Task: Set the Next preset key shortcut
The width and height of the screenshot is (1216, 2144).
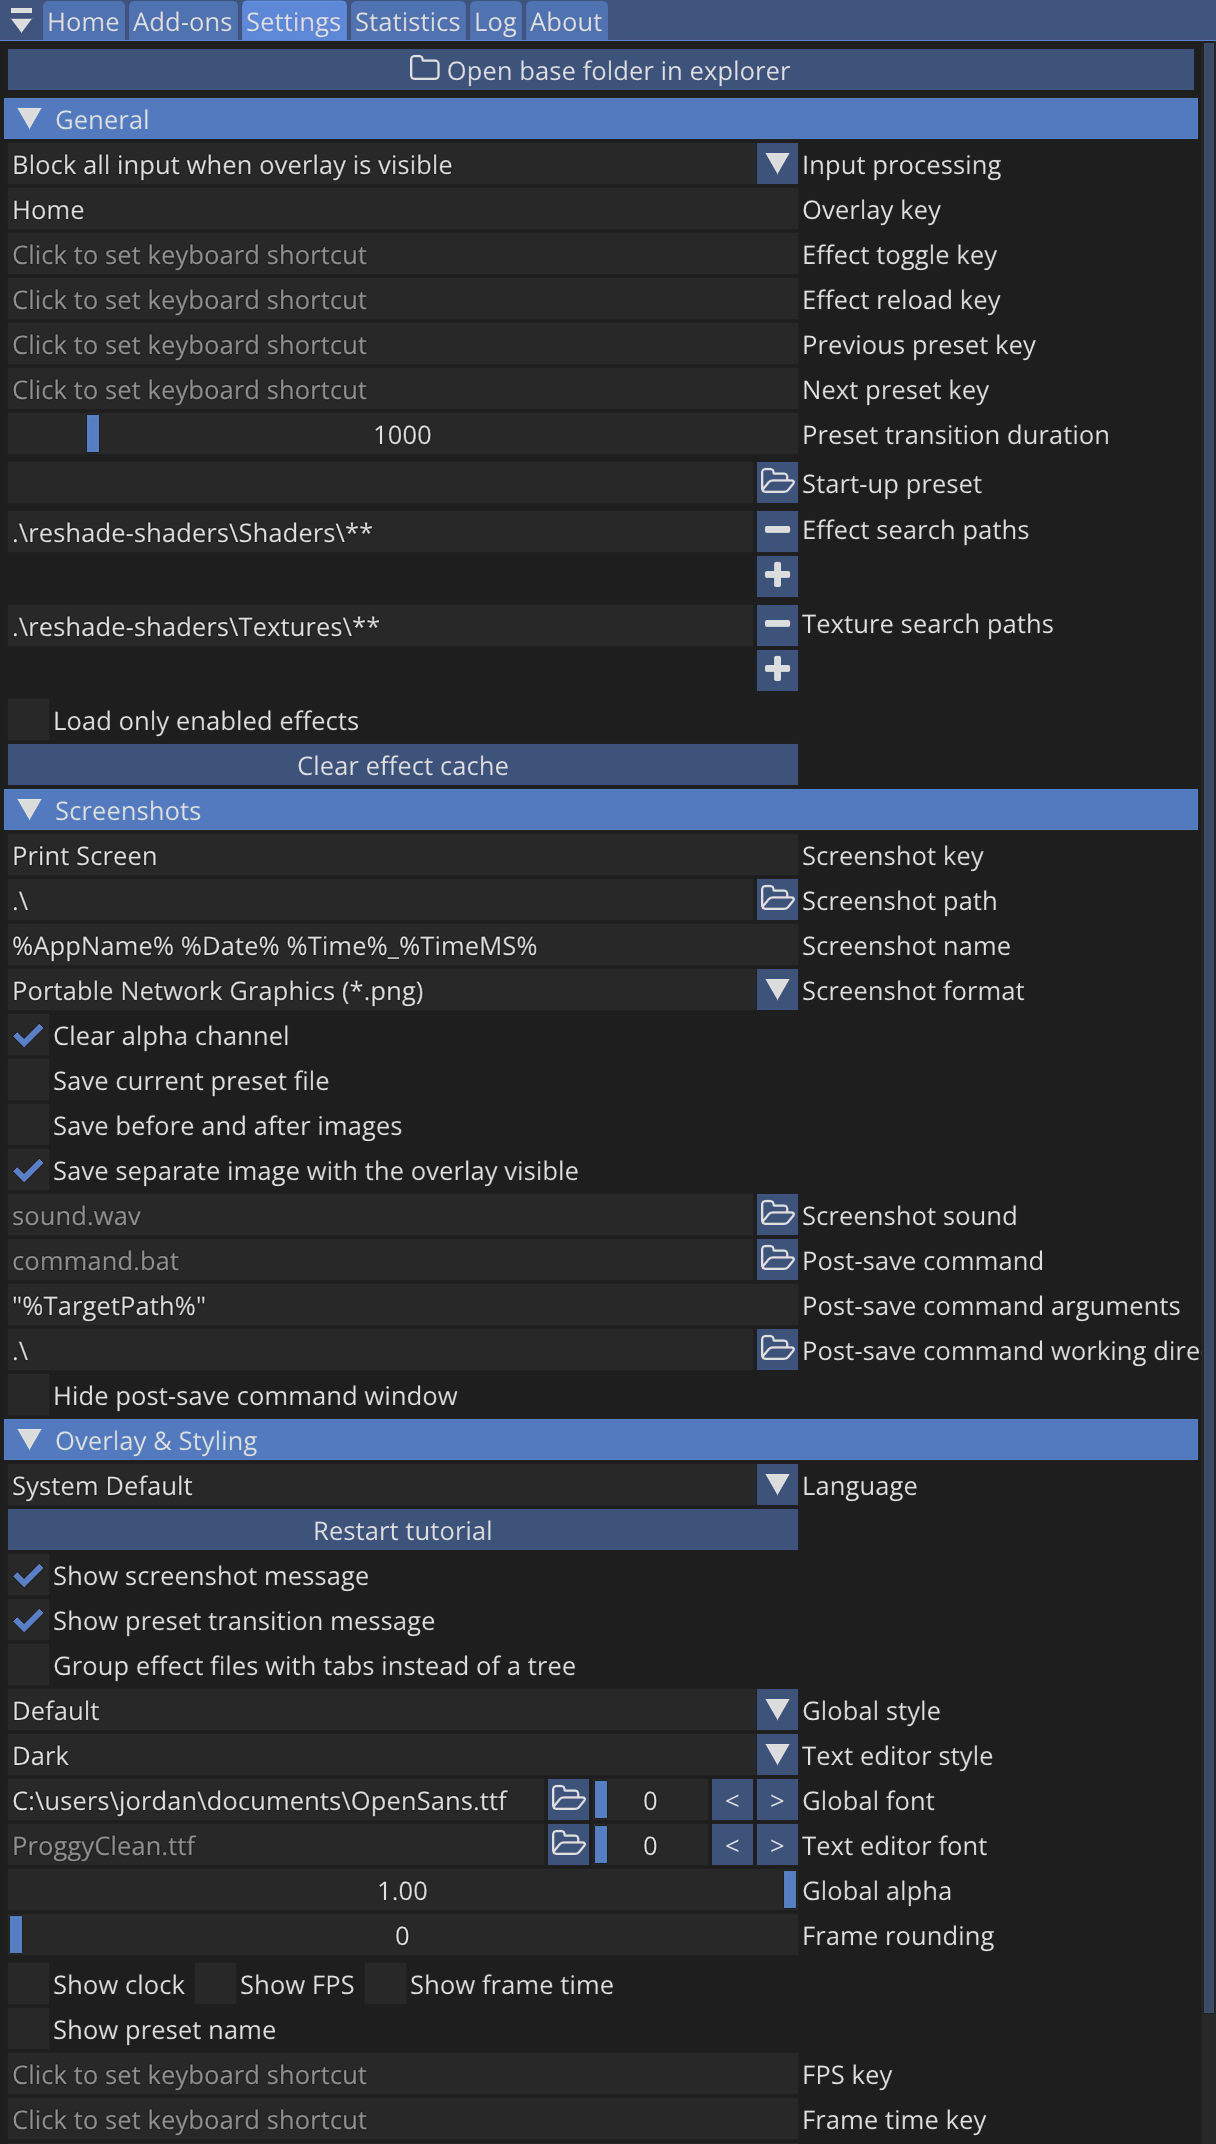Action: coord(403,389)
